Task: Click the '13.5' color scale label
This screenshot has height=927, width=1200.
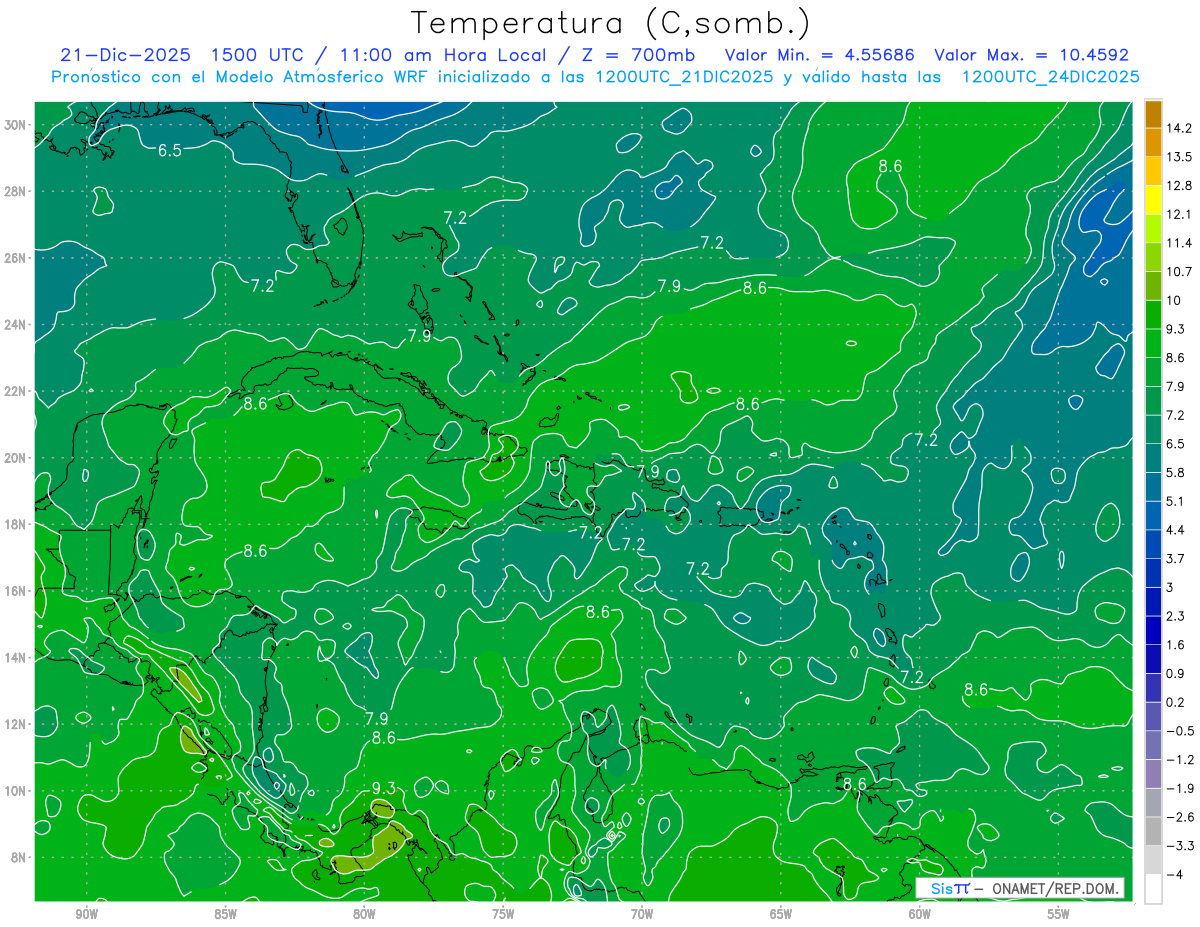Action: [1179, 157]
